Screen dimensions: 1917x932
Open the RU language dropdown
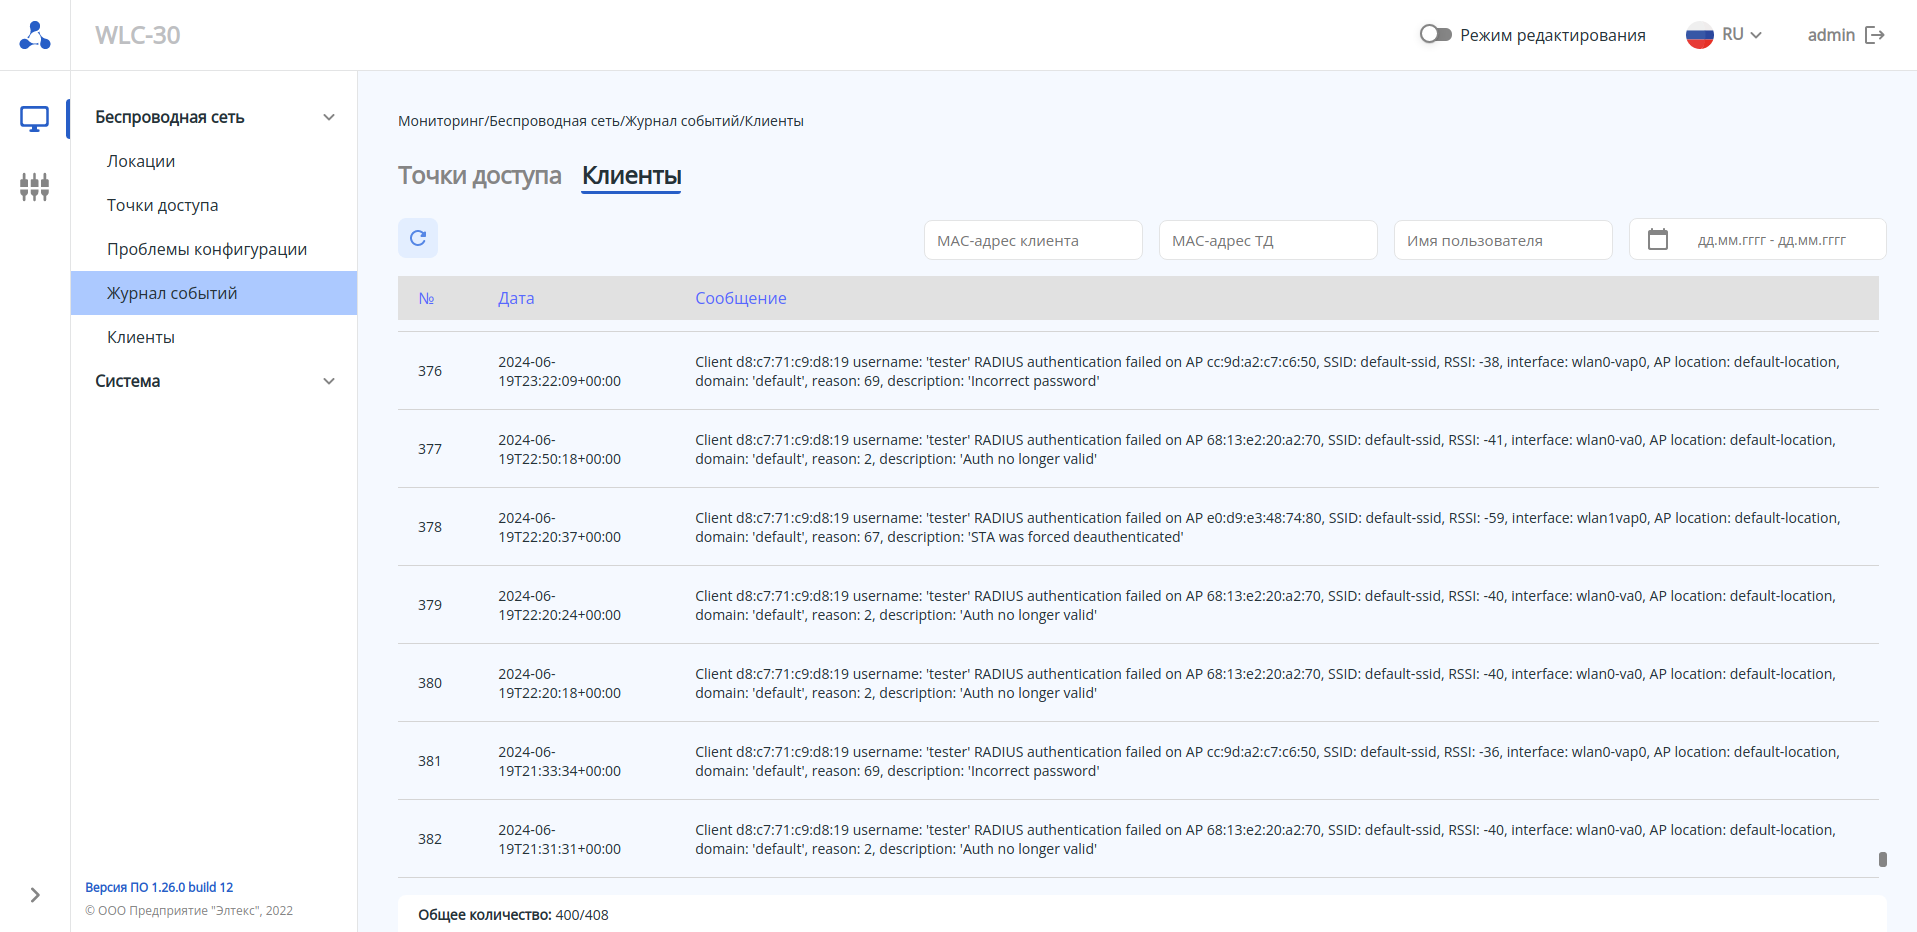tap(1742, 35)
